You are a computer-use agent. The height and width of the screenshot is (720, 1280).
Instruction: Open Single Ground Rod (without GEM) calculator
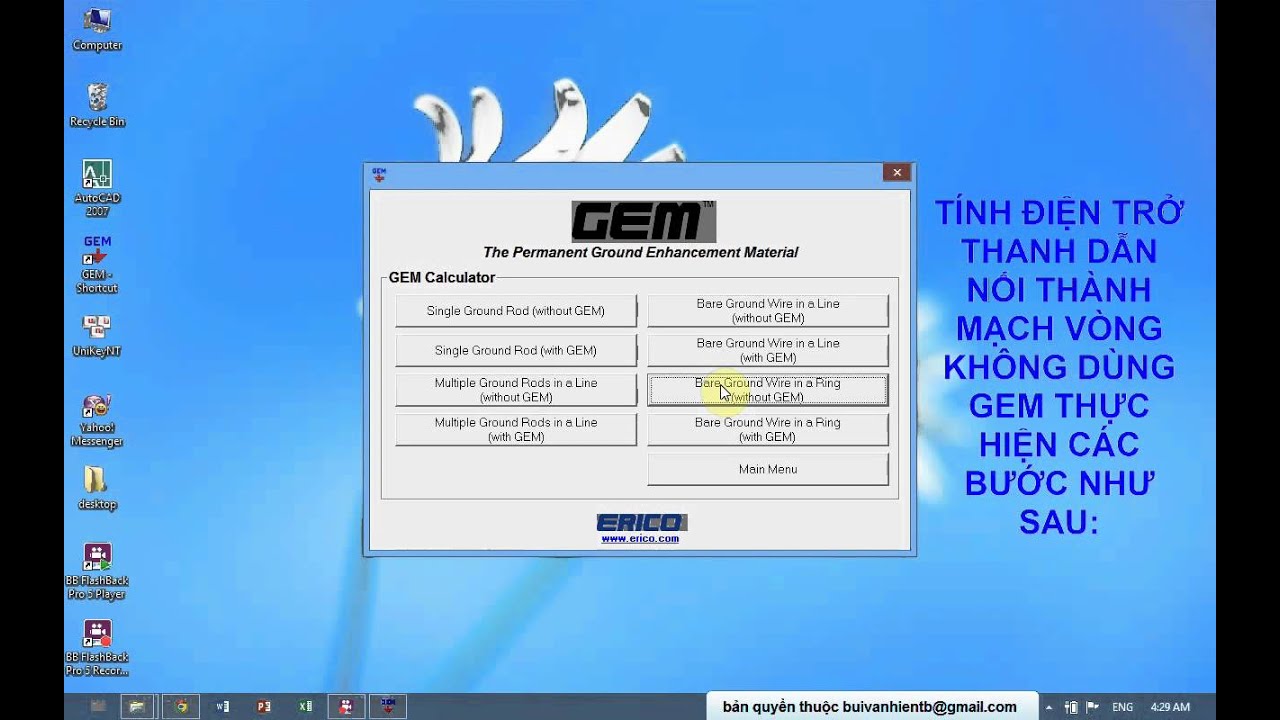[515, 311]
